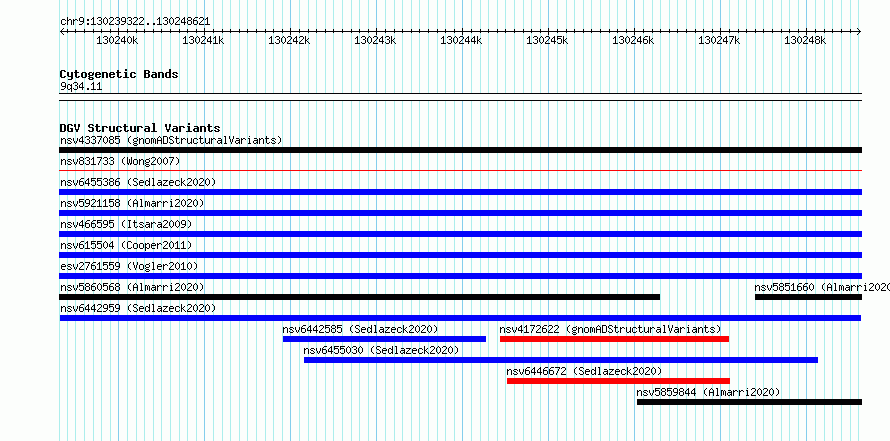
Task: Click the ruler's right arrowhead
Action: pyautogui.click(x=859, y=31)
